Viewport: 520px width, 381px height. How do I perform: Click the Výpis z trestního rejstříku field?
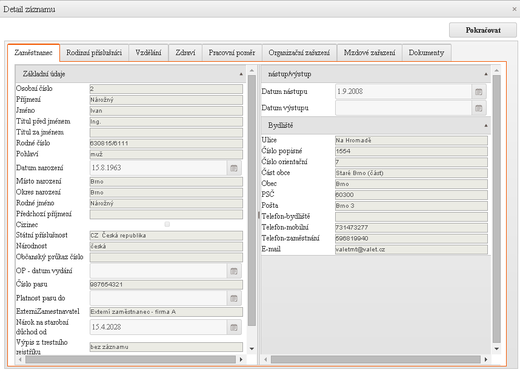click(x=166, y=347)
